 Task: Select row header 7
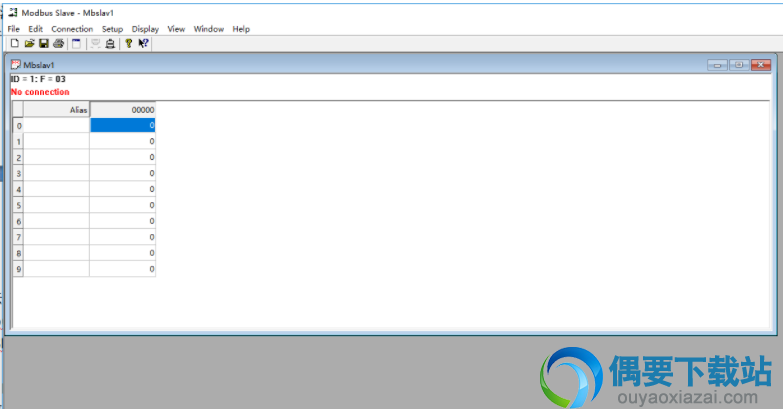coord(18,237)
